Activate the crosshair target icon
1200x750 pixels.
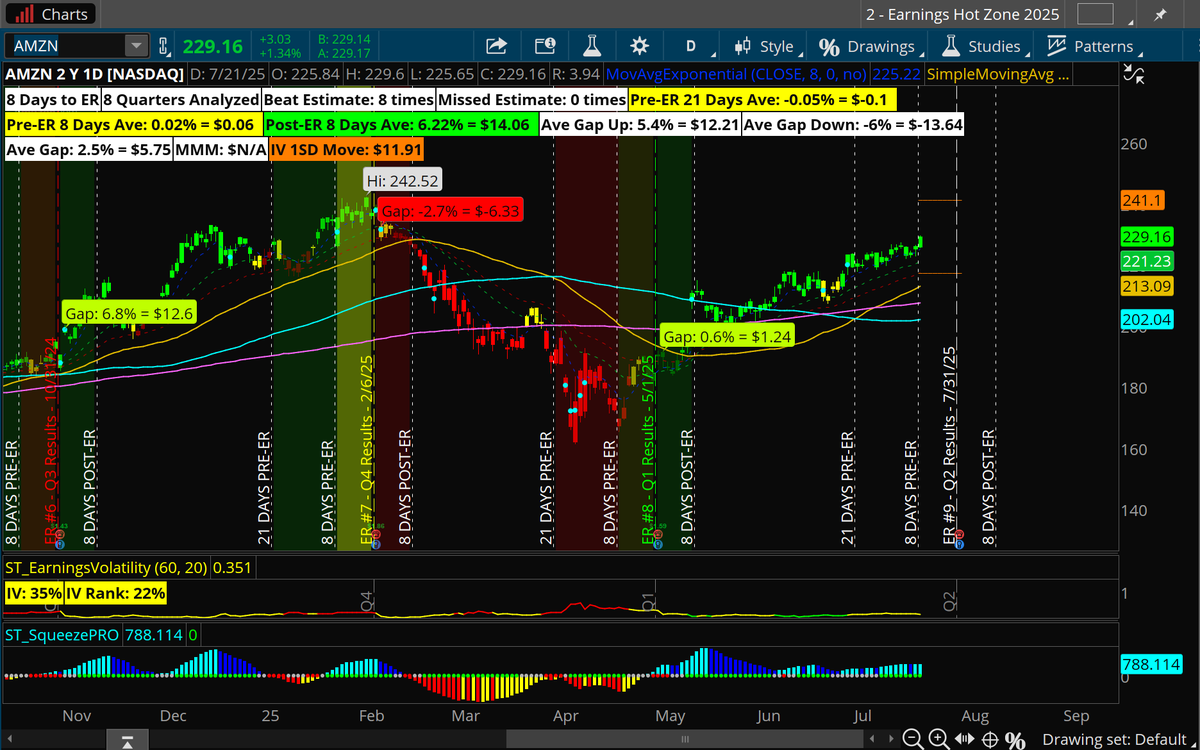pos(989,739)
